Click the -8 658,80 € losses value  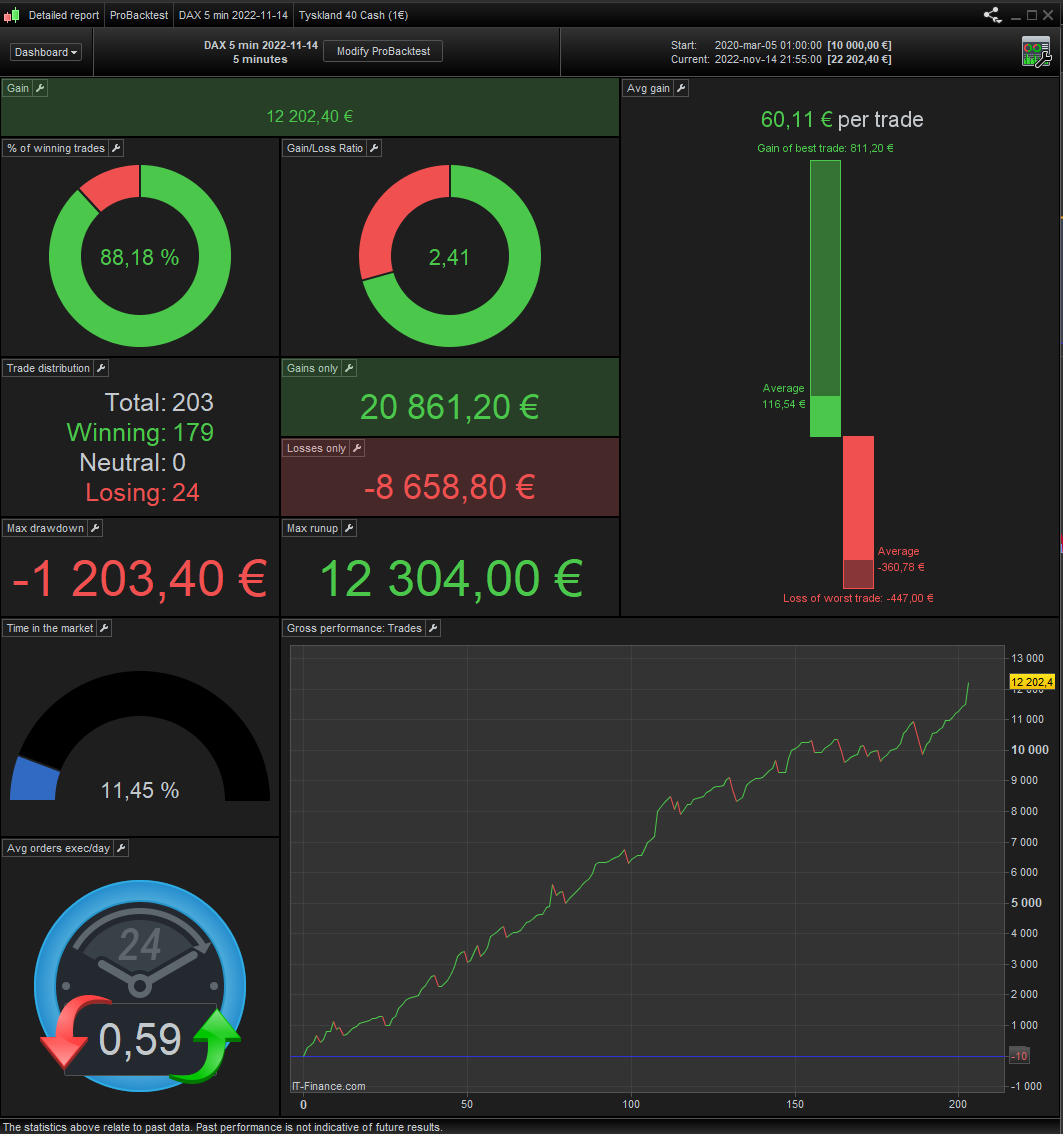coord(449,487)
